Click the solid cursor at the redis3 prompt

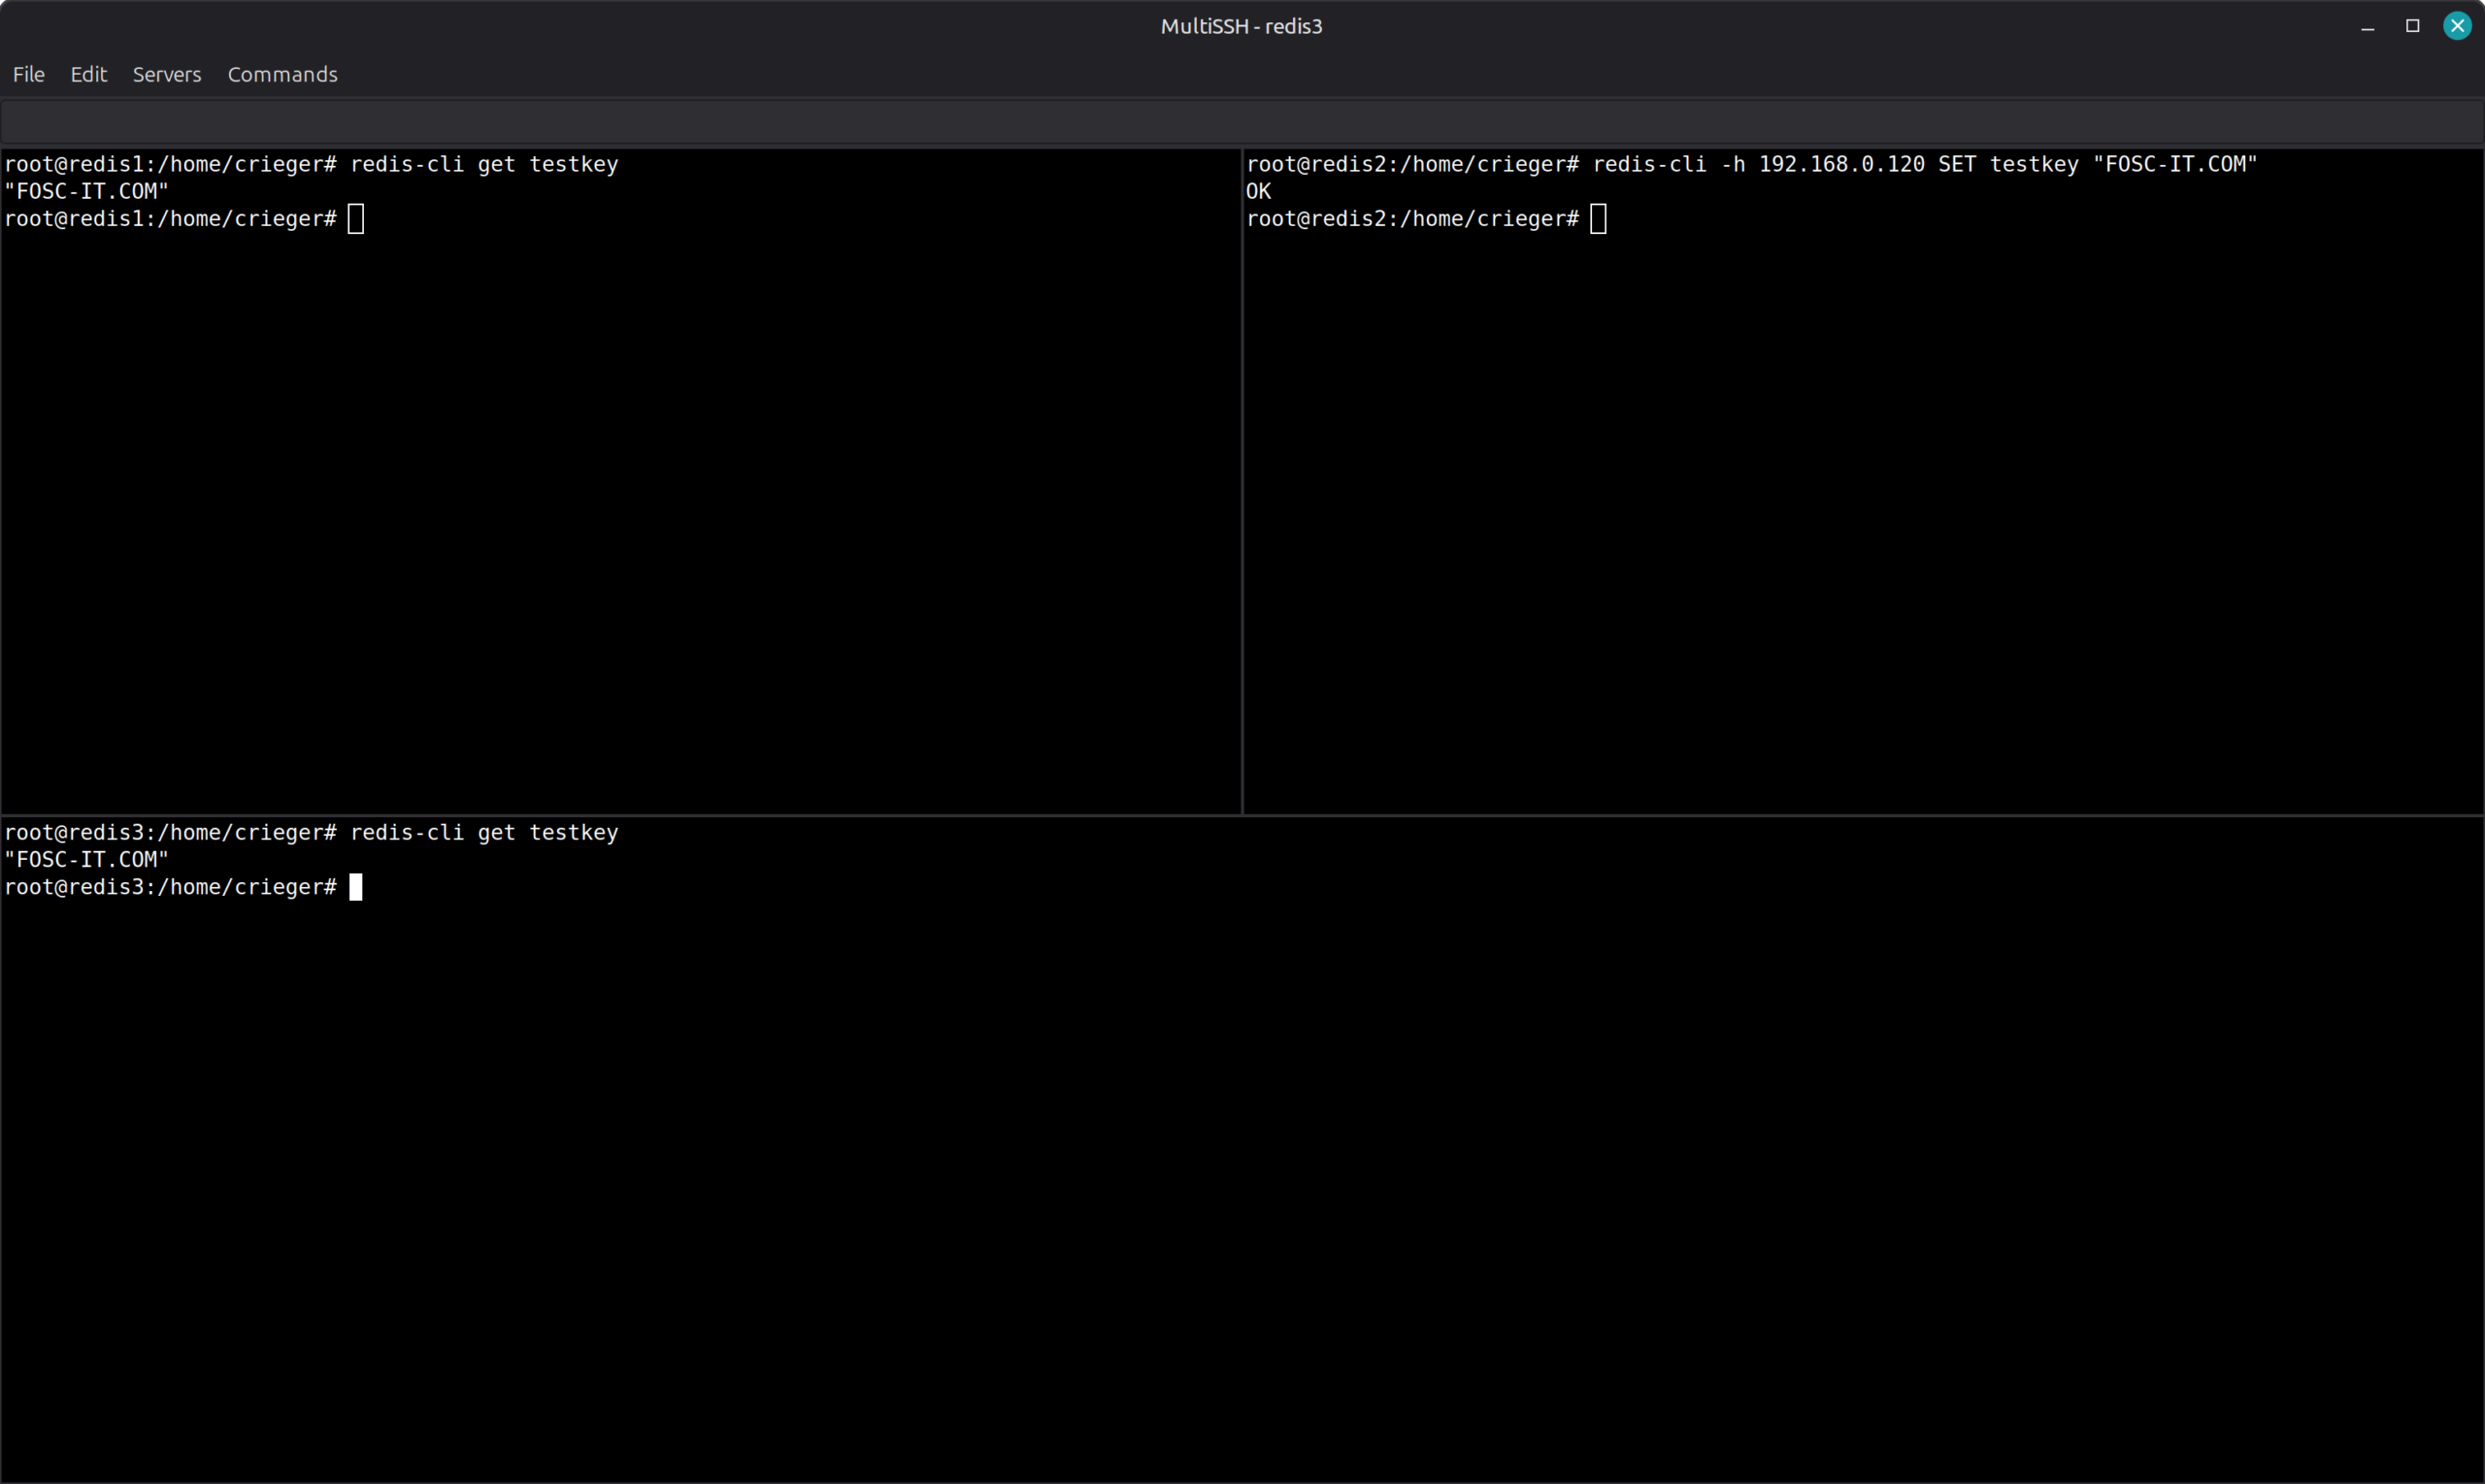pyautogui.click(x=356, y=887)
